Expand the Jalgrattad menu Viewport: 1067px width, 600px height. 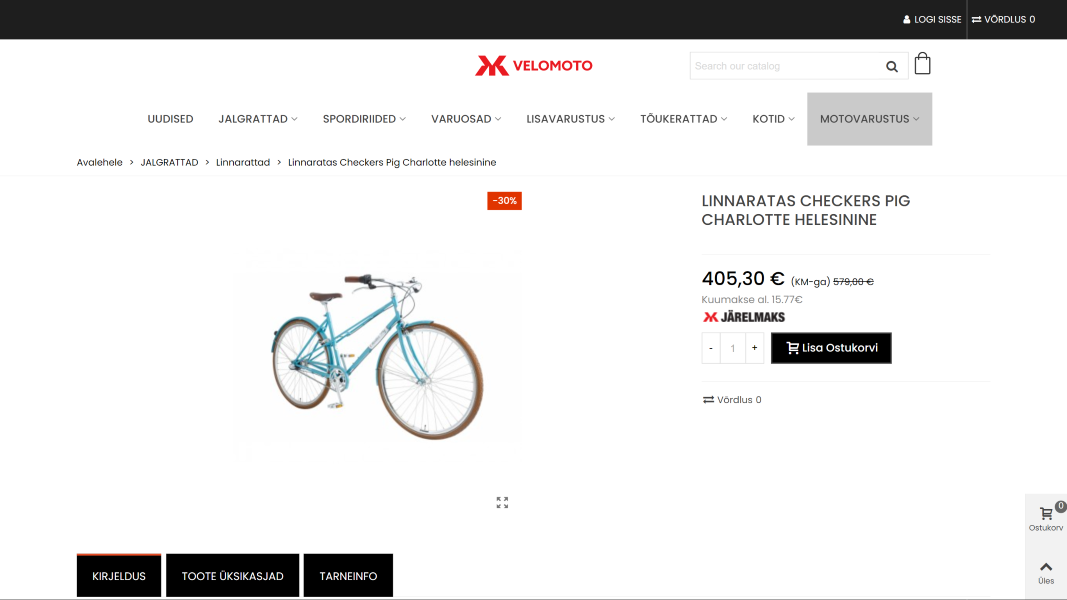[258, 119]
